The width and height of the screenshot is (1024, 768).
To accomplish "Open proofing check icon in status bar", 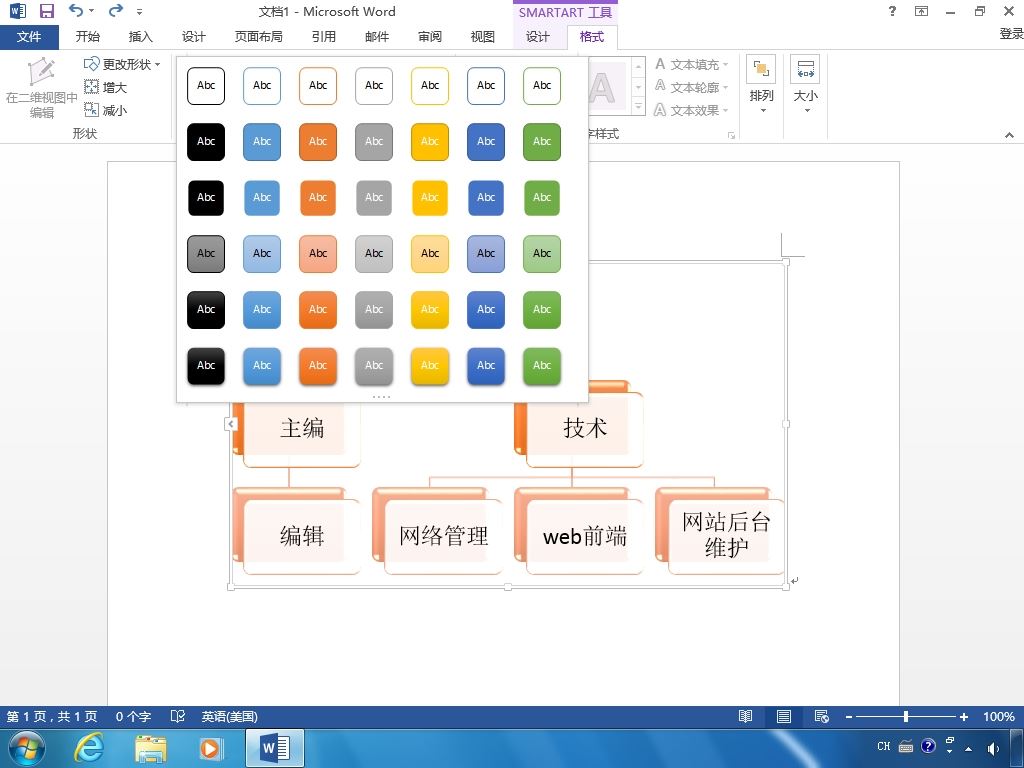I will [x=178, y=716].
